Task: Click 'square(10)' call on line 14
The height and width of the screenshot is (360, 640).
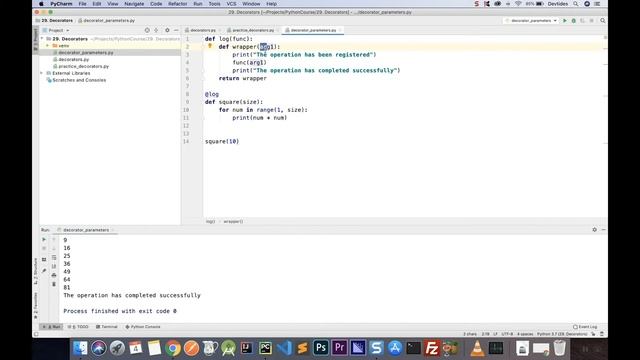Action: coord(222,141)
